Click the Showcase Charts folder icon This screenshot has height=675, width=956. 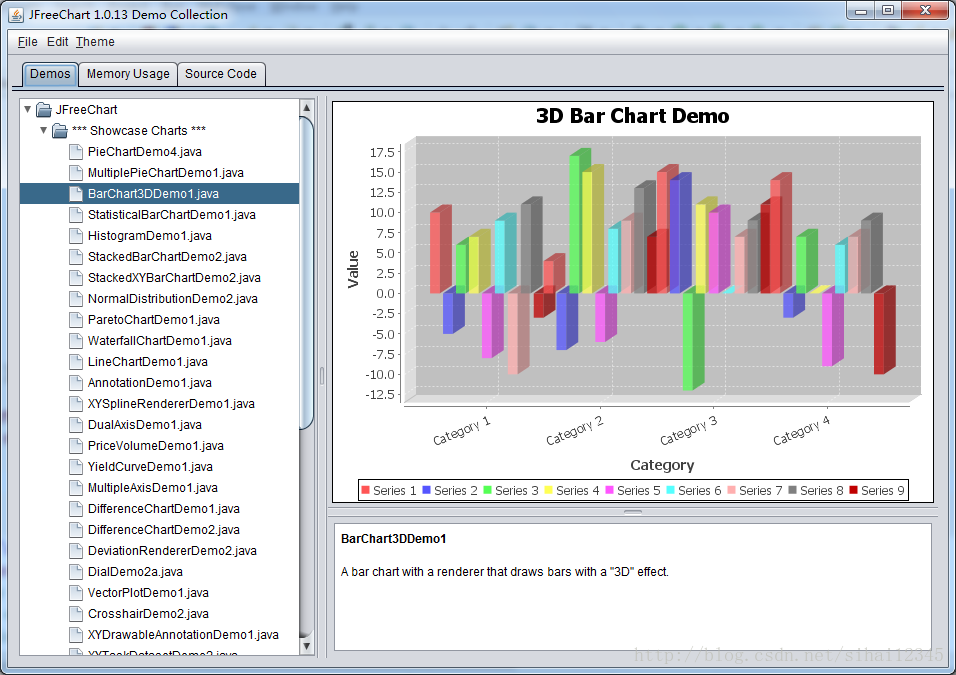pos(60,131)
